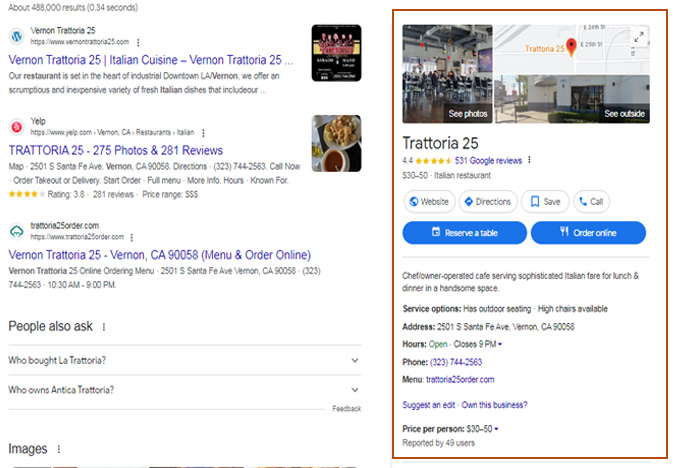Click the Images section three-dot menu
The image size is (677, 468).
(58, 450)
